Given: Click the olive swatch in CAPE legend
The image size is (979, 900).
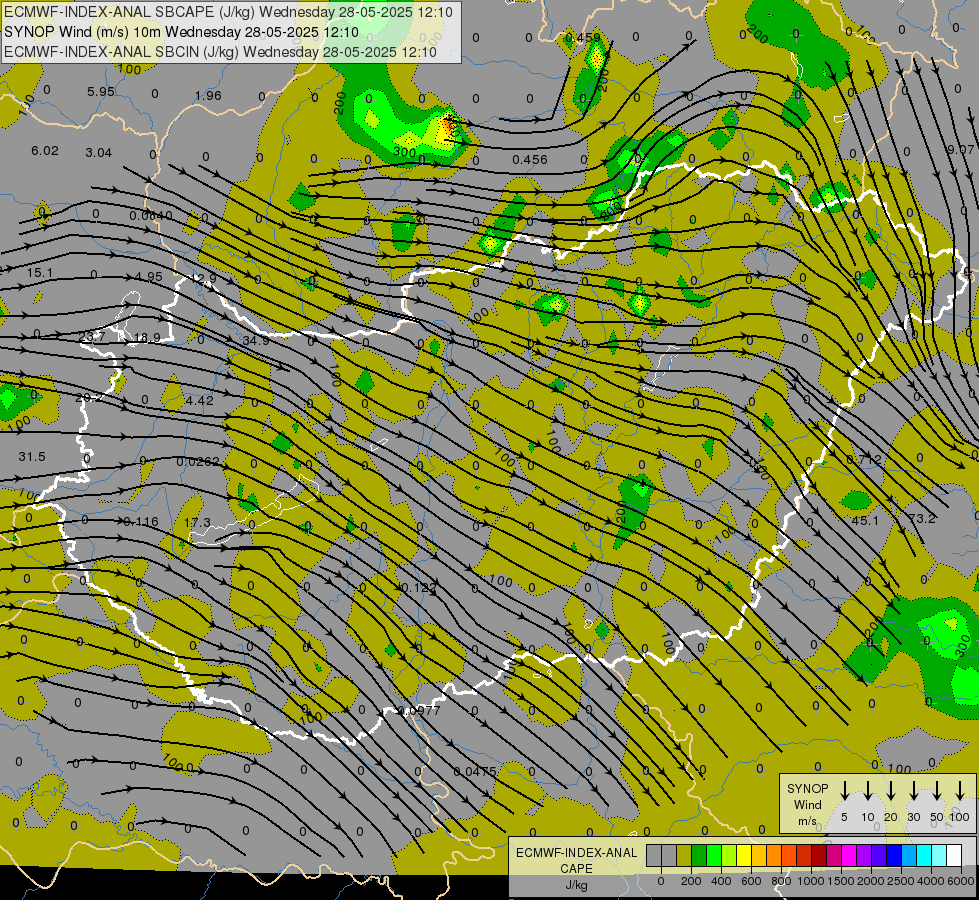Looking at the screenshot, I should click(684, 856).
